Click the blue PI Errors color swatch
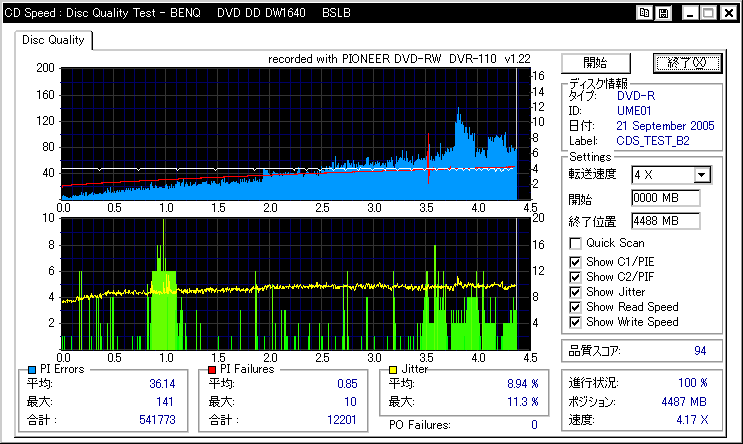 click(32, 370)
